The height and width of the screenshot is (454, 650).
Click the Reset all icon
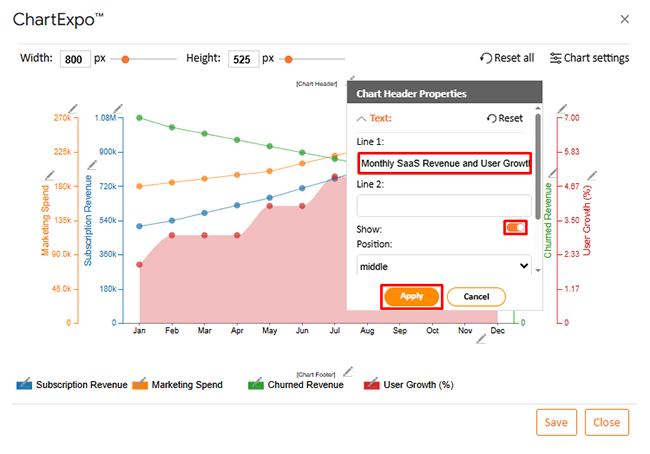coord(486,58)
